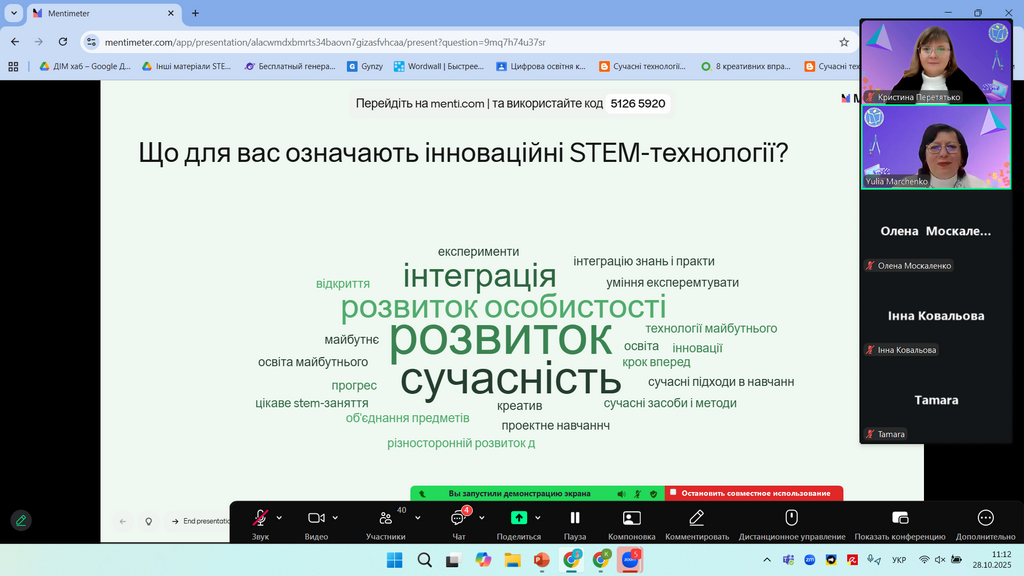Viewport: 1024px width, 576px height.
Task: Click Показать конференцию icon
Action: point(900,518)
